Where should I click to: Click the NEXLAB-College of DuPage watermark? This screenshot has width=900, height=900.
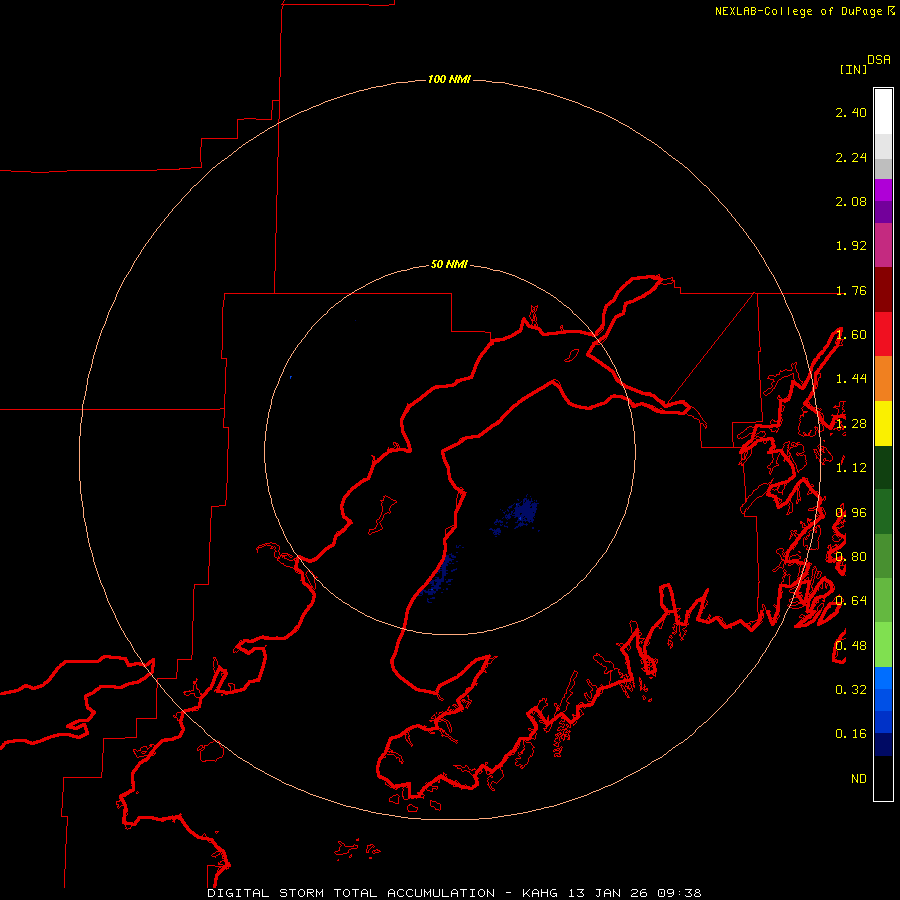(804, 11)
